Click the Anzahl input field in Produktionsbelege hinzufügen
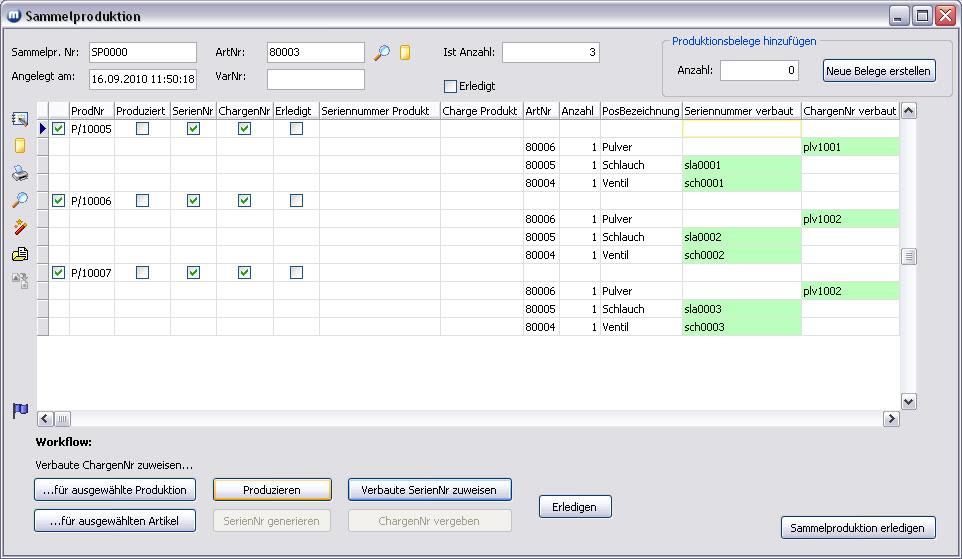 point(759,70)
